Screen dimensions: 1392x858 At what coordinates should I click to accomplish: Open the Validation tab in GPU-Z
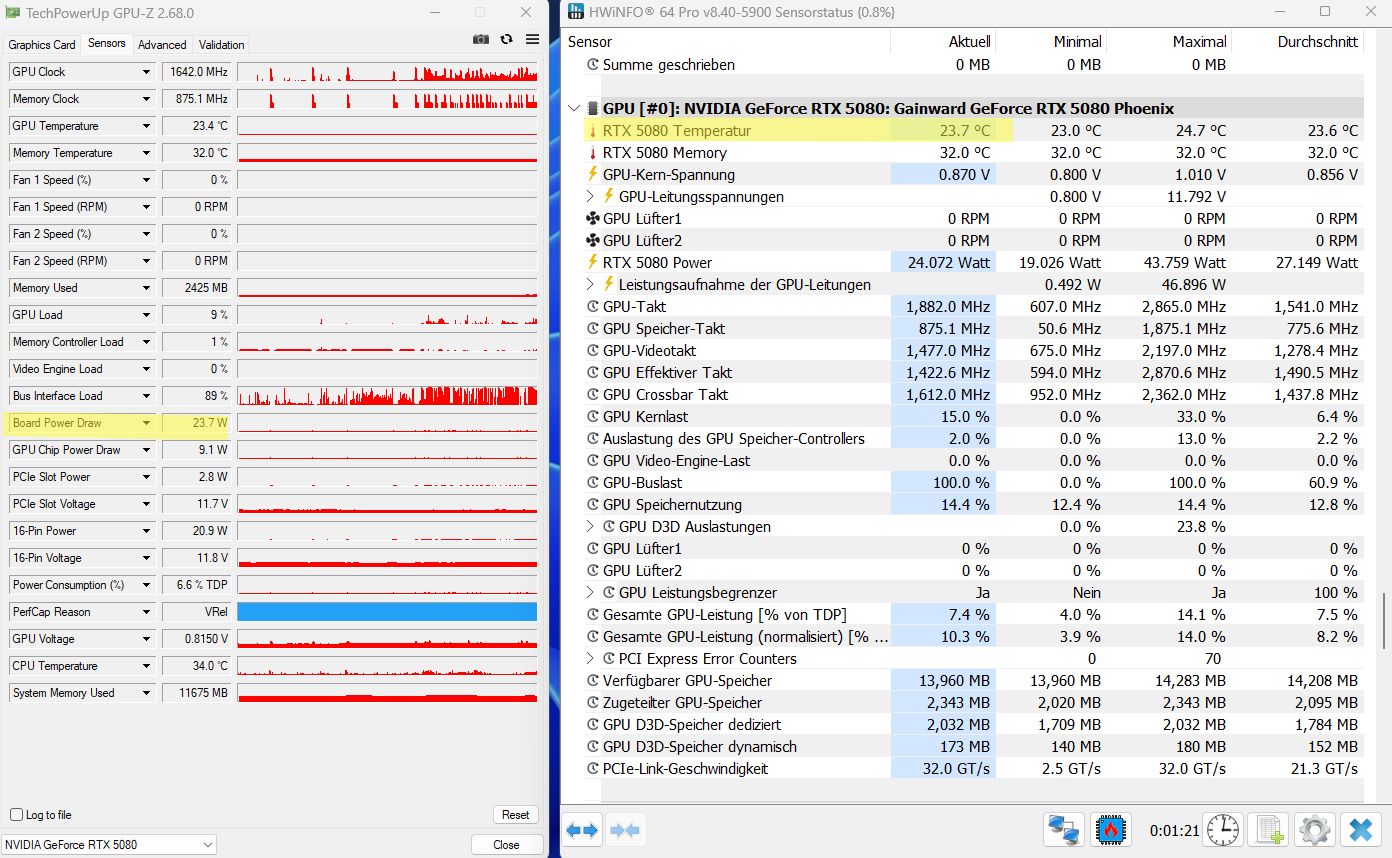221,45
